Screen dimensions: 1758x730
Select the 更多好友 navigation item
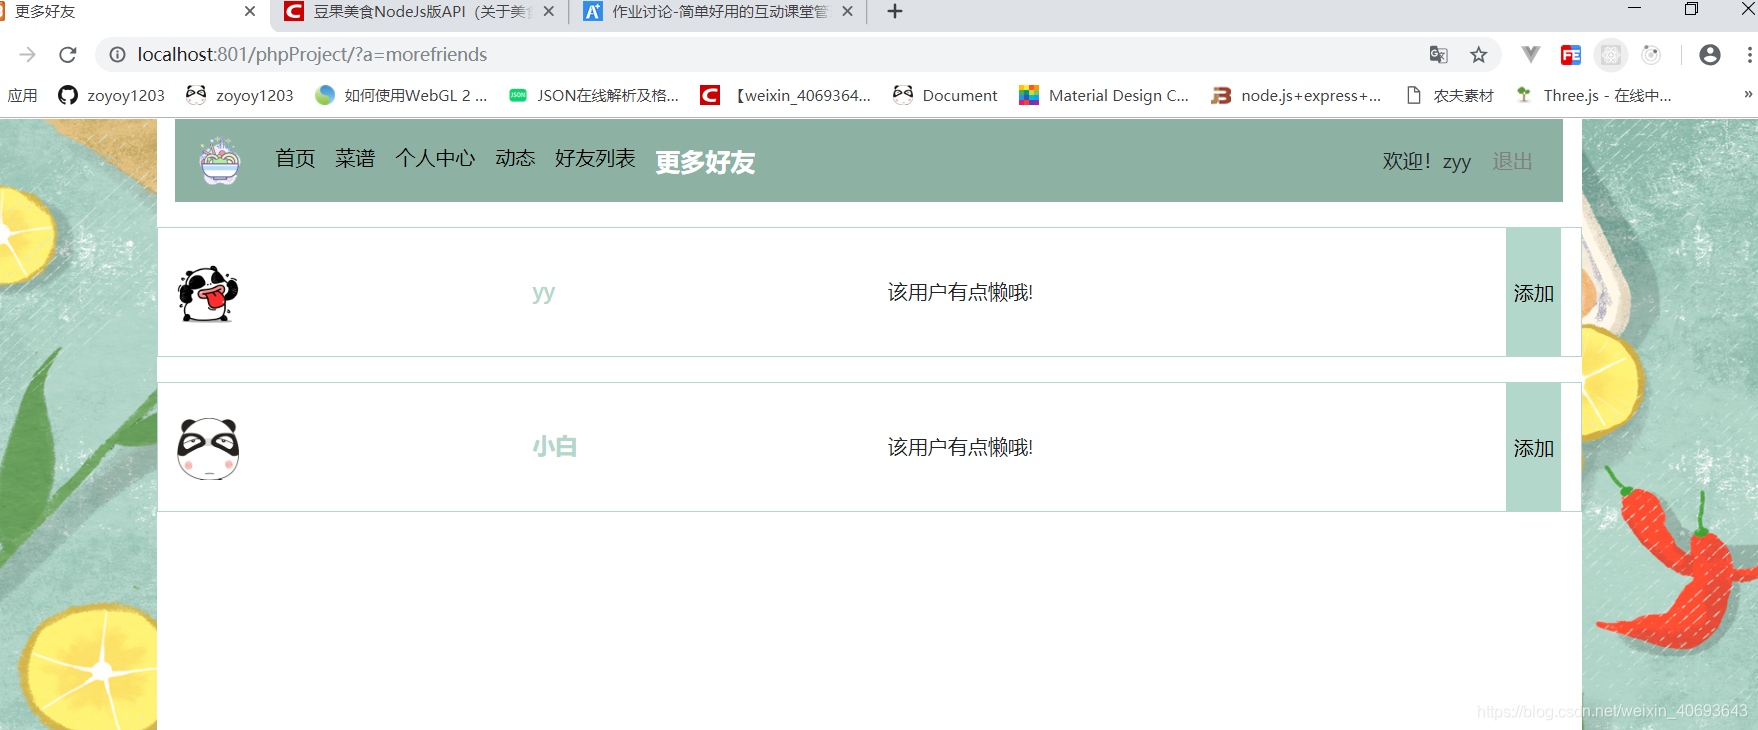[705, 162]
